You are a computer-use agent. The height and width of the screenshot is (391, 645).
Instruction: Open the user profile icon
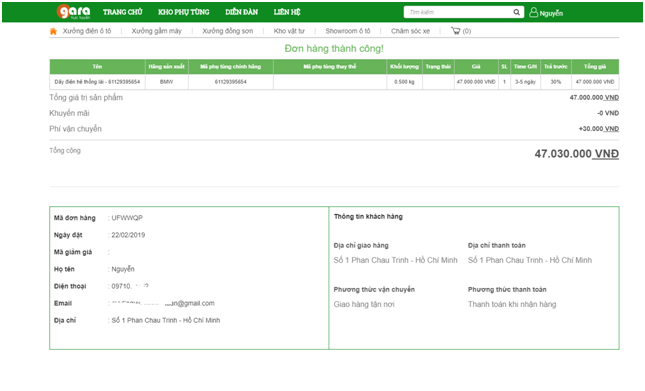click(533, 12)
